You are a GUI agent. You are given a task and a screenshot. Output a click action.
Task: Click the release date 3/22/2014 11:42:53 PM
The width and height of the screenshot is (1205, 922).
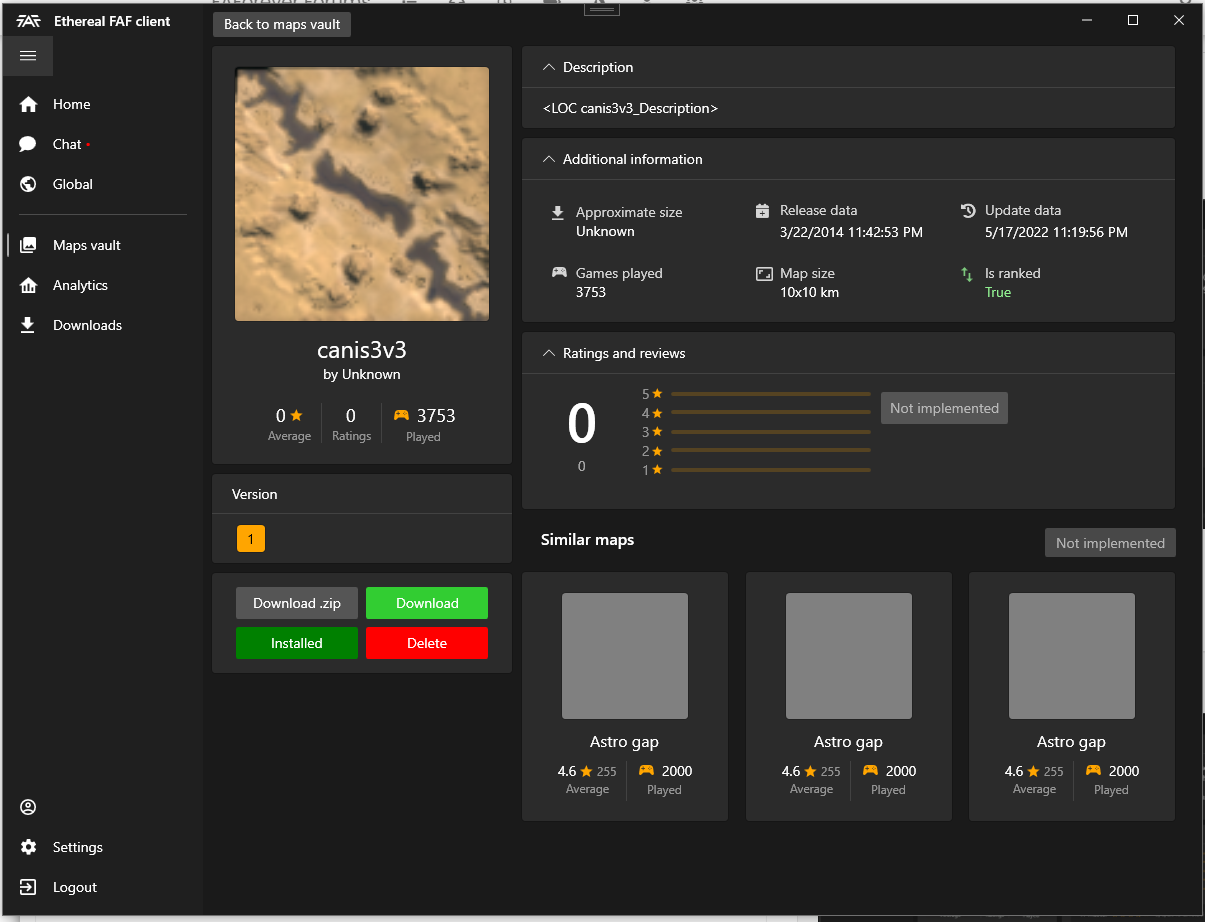[x=851, y=232]
